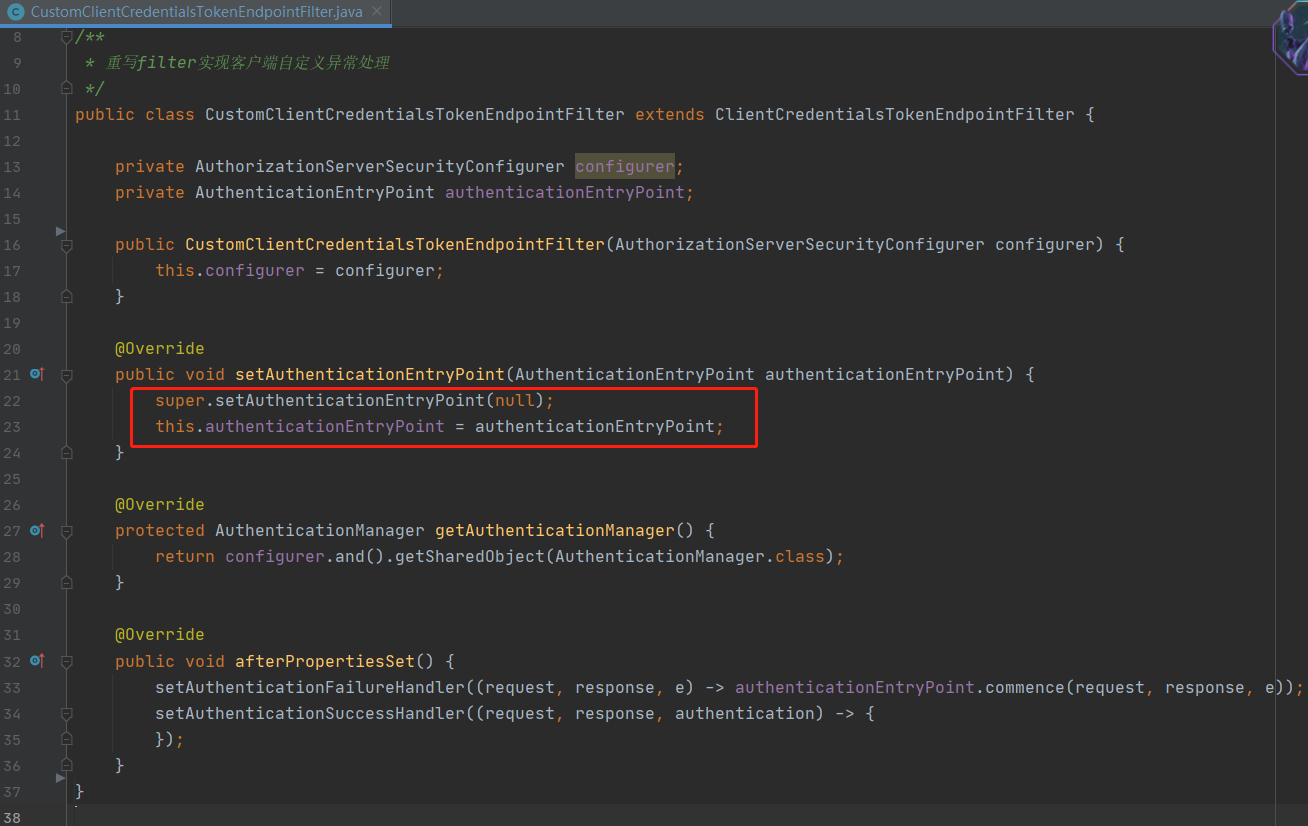Click 'commence' method call on line 33
Viewport: 1308px width, 826px height.
coord(1025,687)
